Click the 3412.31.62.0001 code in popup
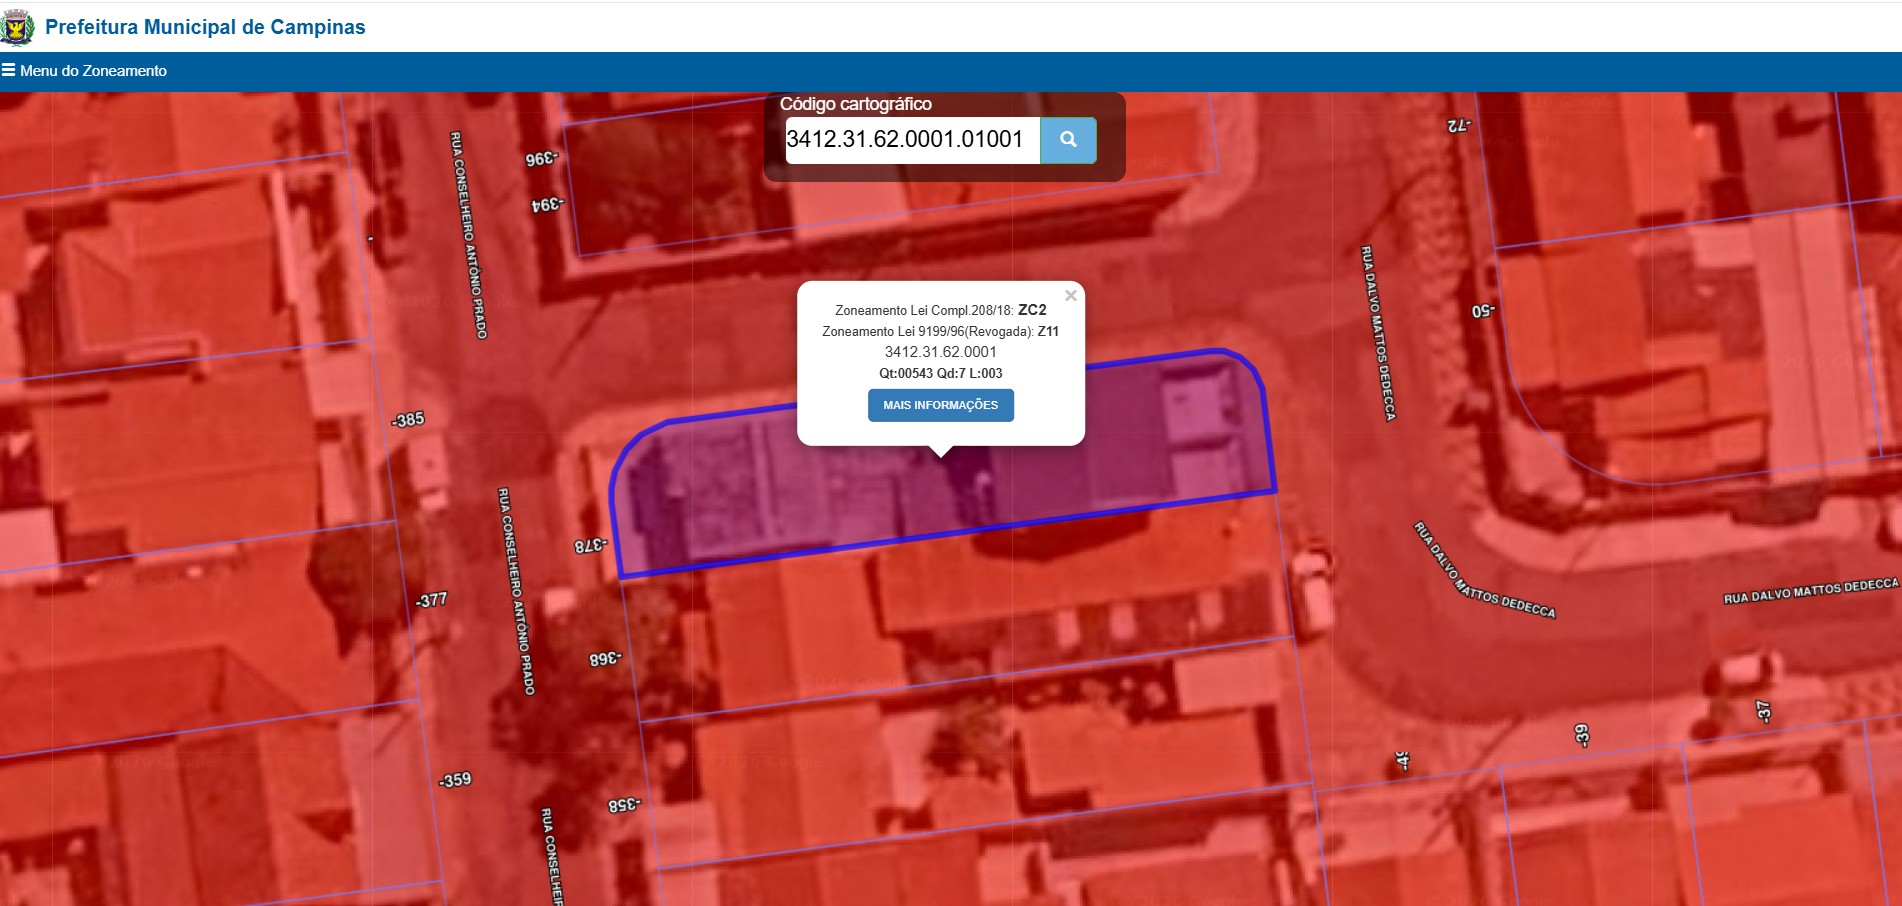The width and height of the screenshot is (1902, 906). [x=941, y=352]
